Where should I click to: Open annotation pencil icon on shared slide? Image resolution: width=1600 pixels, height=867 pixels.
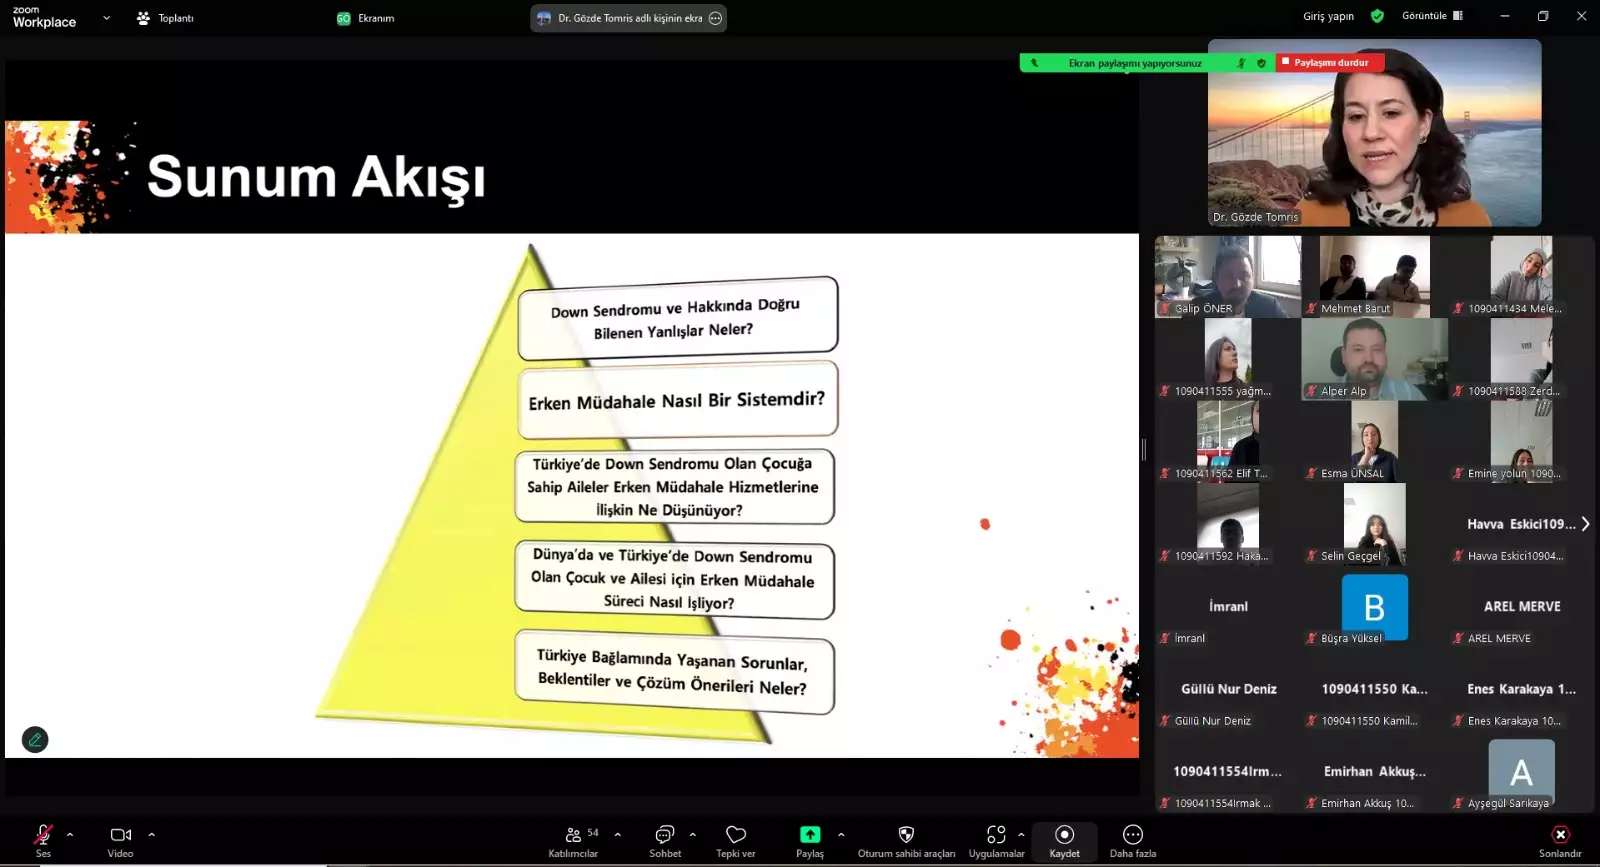pyautogui.click(x=35, y=740)
